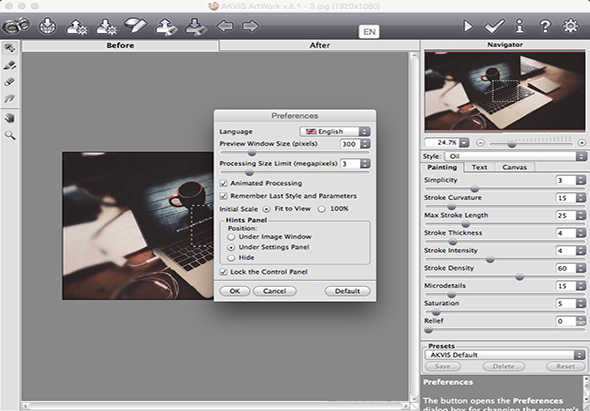Click the Undo left arrow
Image resolution: width=590 pixels, height=411 pixels.
(225, 26)
